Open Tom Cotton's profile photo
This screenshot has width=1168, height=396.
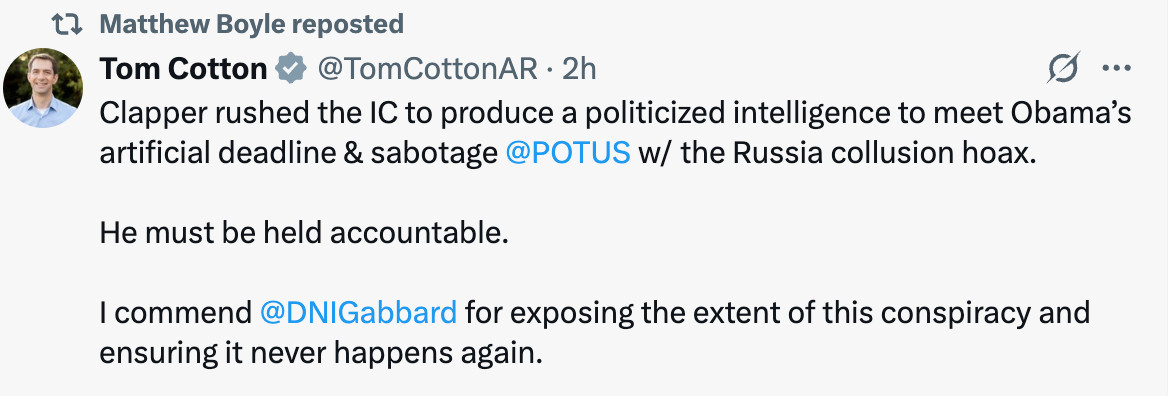[x=42, y=88]
